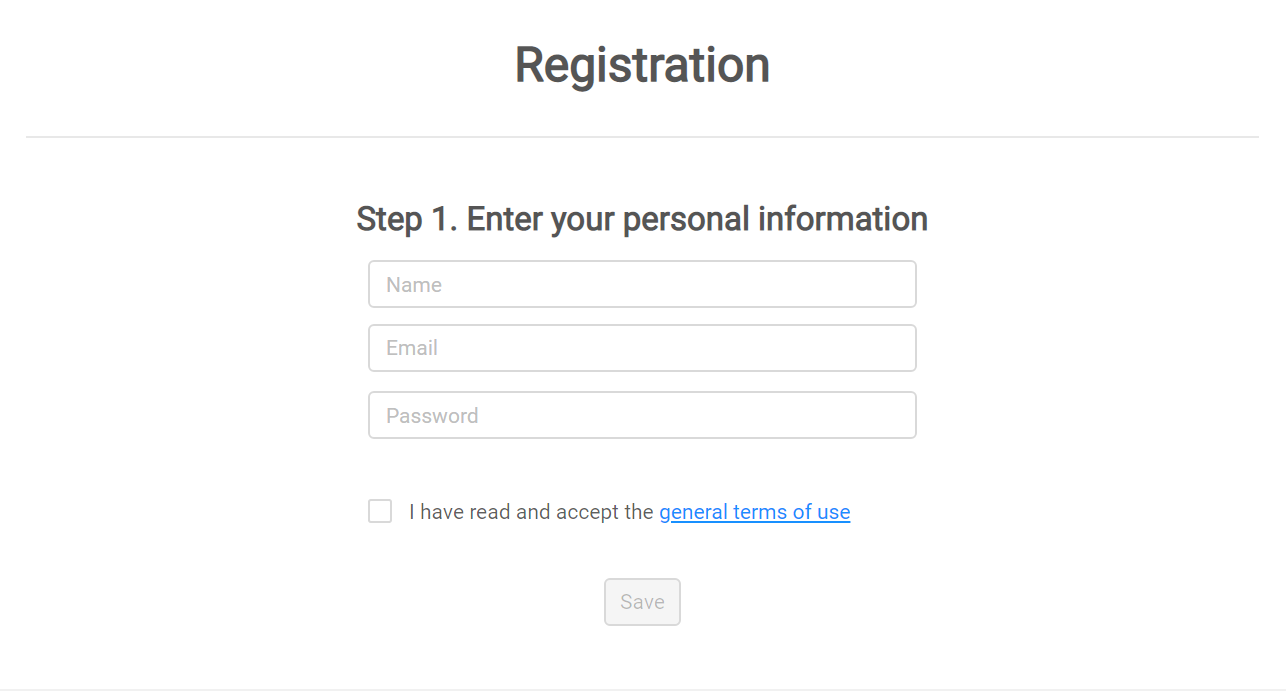Screen dimensions: 1286x691
Task: Click the word "Registration" at the top
Action: pos(642,65)
